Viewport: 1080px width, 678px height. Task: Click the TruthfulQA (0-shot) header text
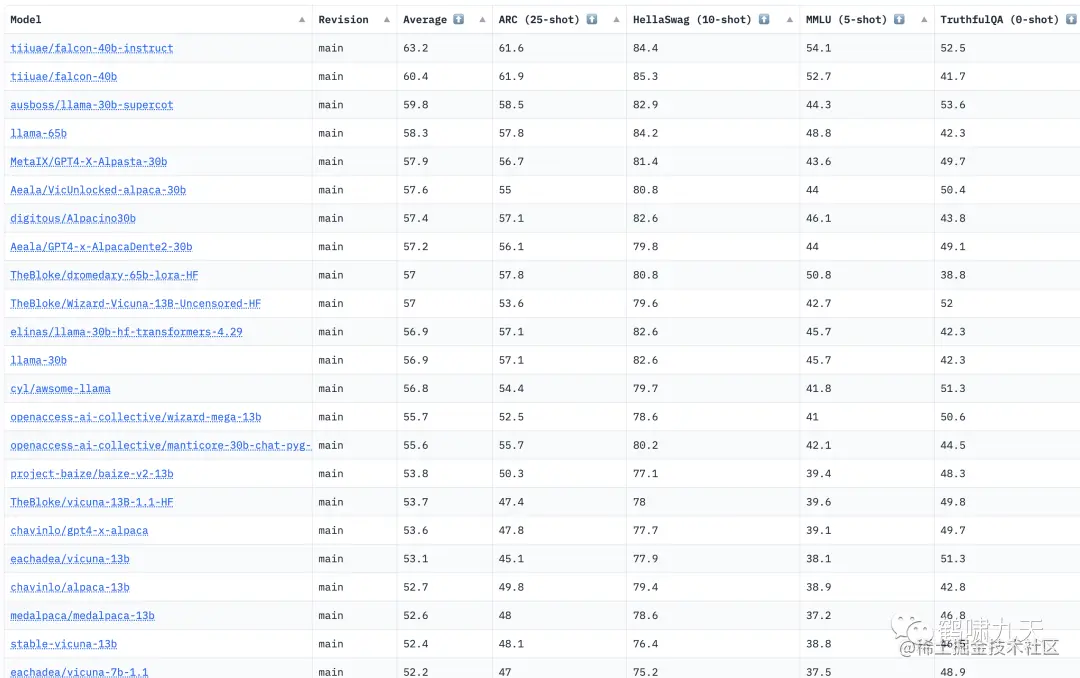pyautogui.click(x=999, y=19)
